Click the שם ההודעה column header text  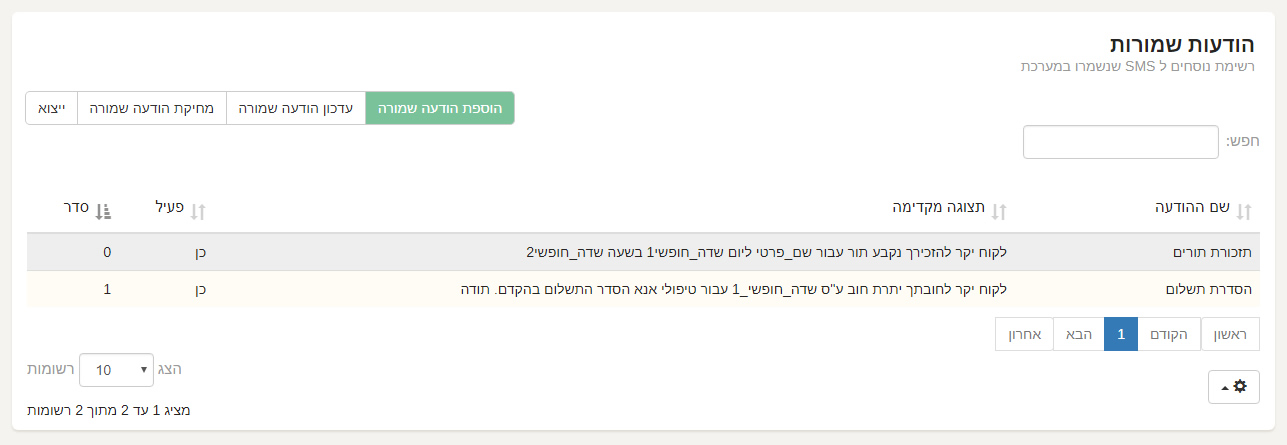pos(1191,209)
